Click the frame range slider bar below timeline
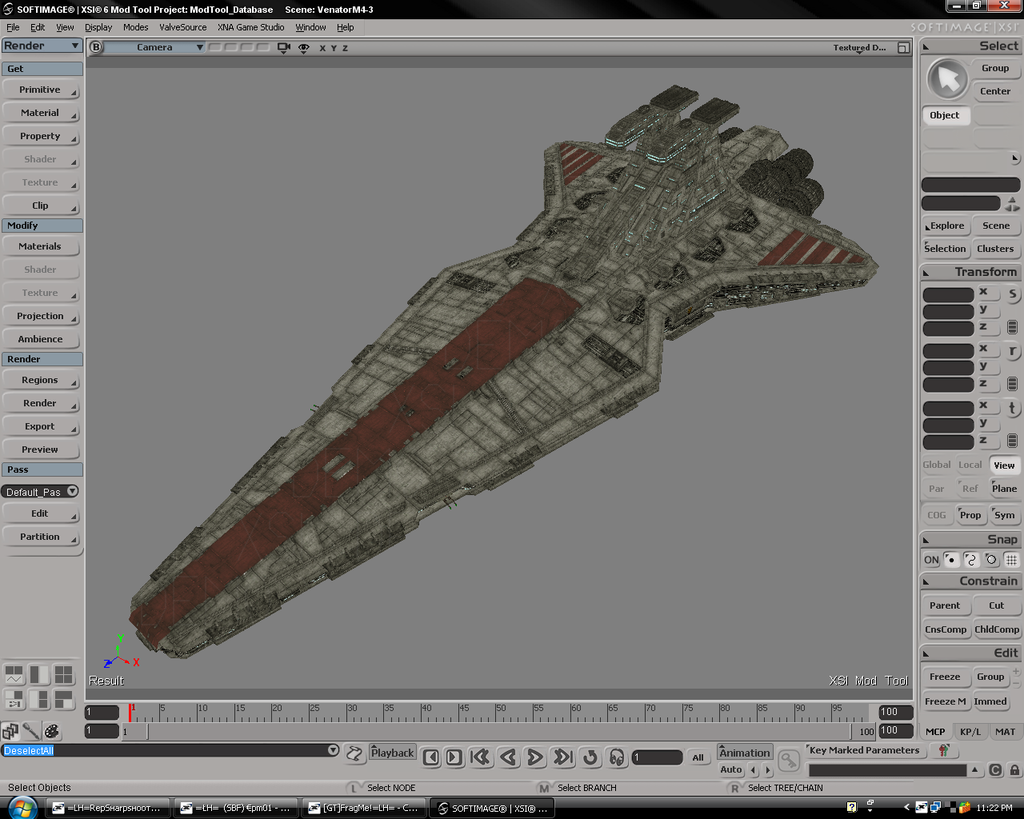This screenshot has height=819, width=1024. [x=500, y=731]
